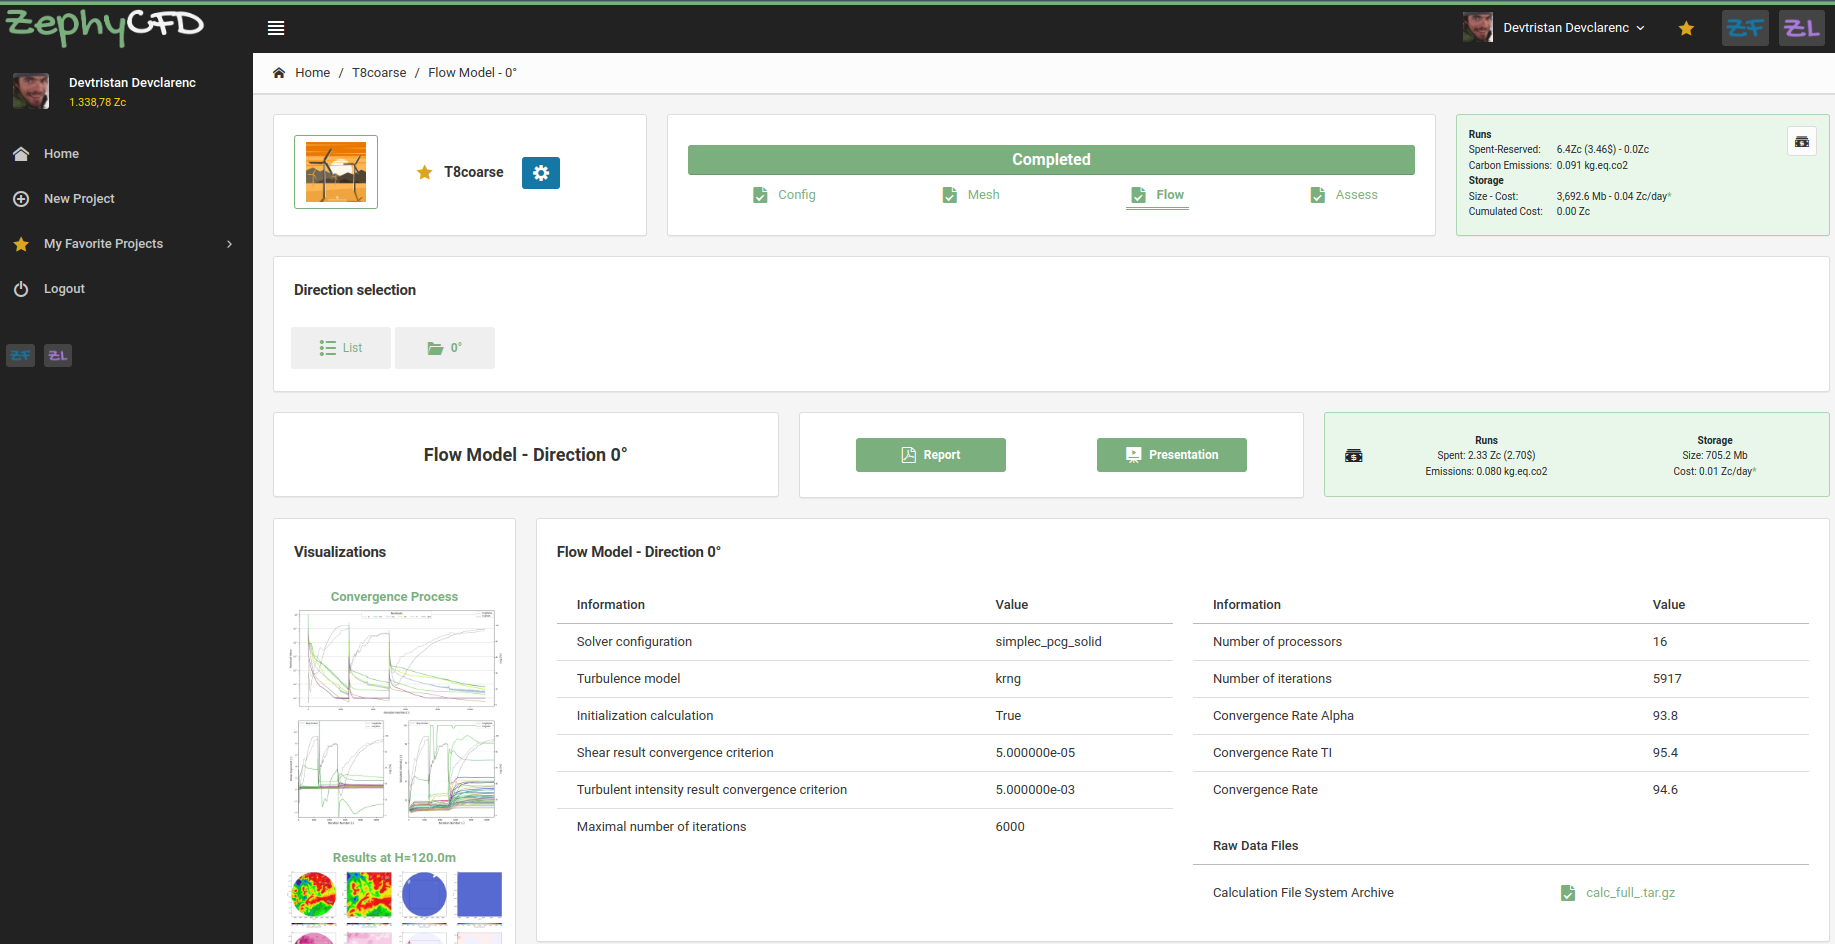The height and width of the screenshot is (944, 1835).
Task: Click the Logout power icon
Action: tap(21, 289)
